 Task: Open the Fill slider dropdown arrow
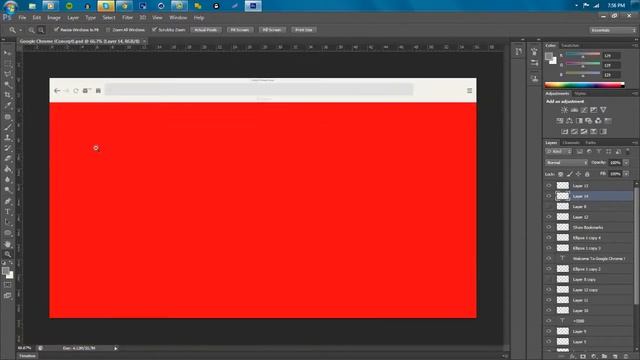tap(626, 174)
